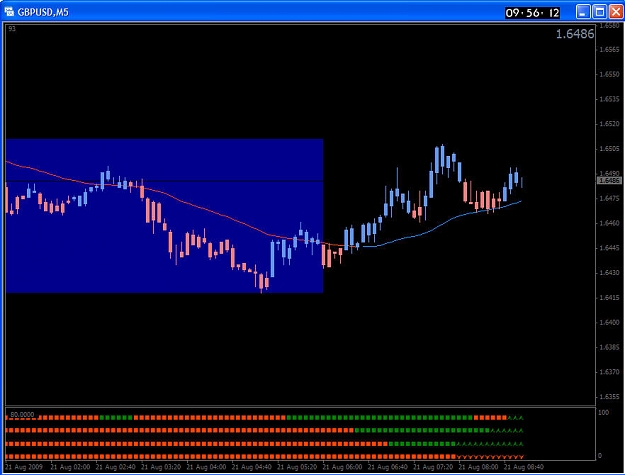This screenshot has height=475, width=625.
Task: Click the 21 Aug 06:00 time label
Action: pyautogui.click(x=342, y=467)
